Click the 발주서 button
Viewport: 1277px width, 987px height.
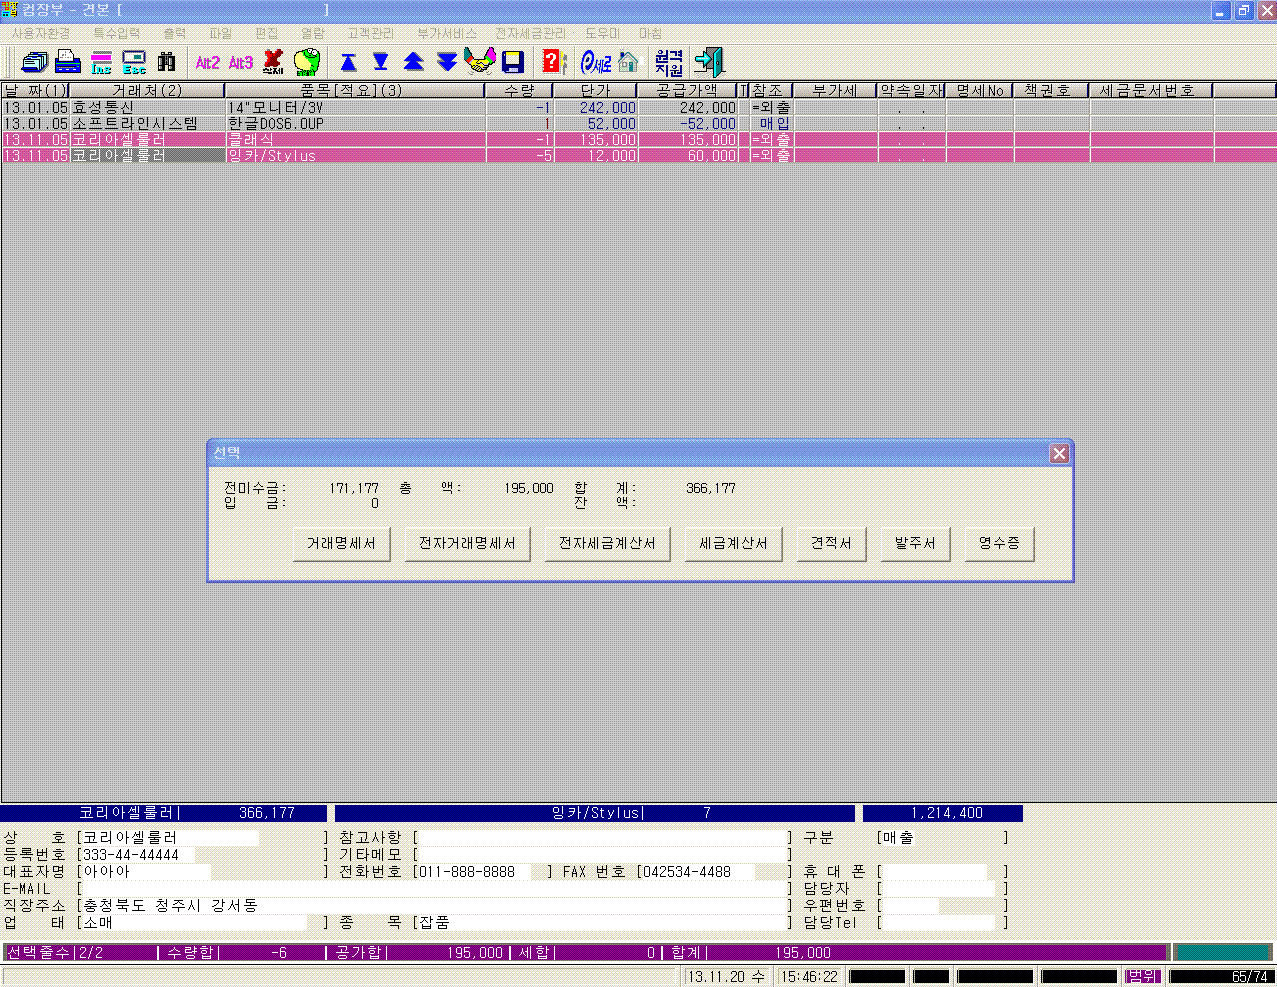(915, 543)
